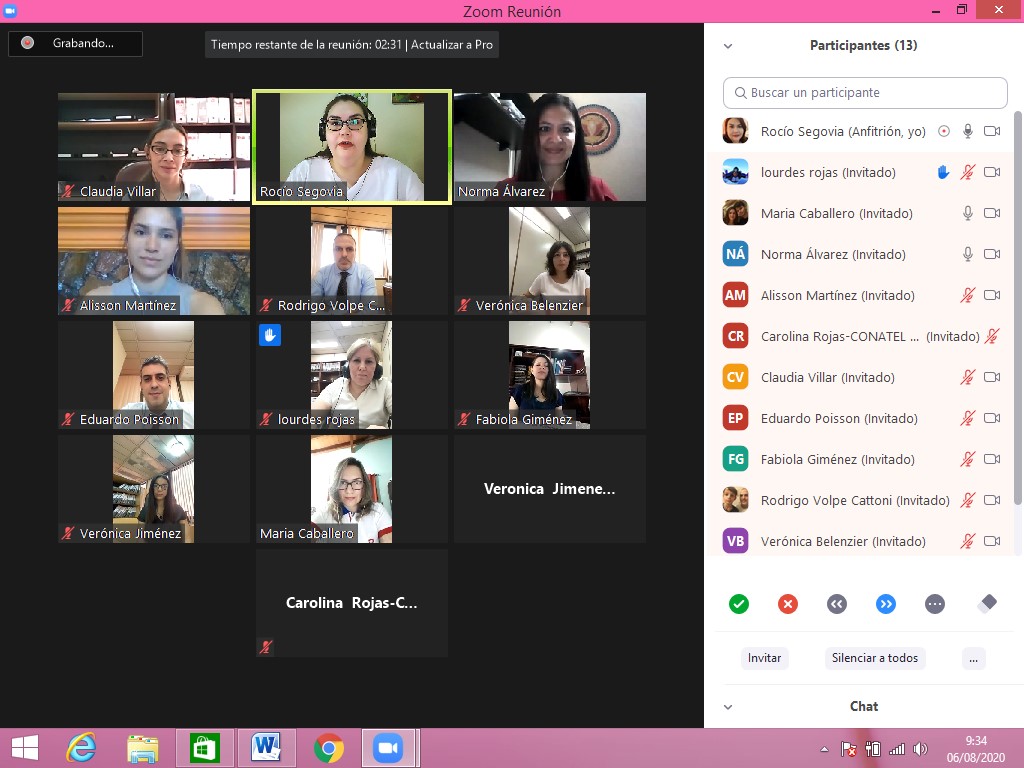Click the participants list scrollbar
The height and width of the screenshot is (768, 1024).
point(1017,307)
